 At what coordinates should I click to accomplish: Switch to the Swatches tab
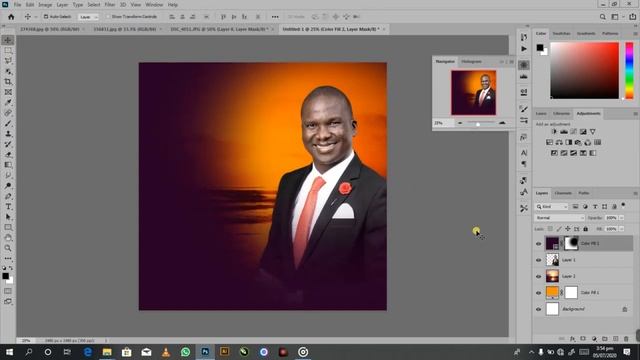click(561, 33)
